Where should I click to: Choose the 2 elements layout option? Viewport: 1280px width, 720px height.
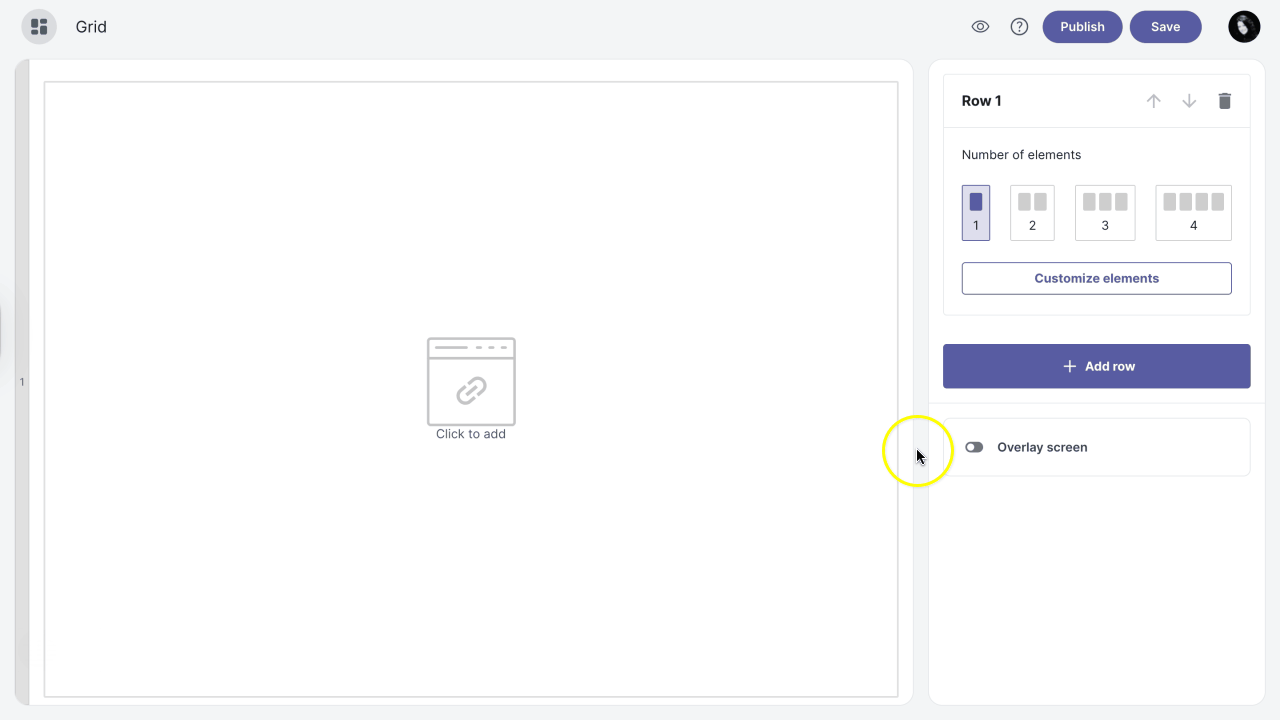1032,212
